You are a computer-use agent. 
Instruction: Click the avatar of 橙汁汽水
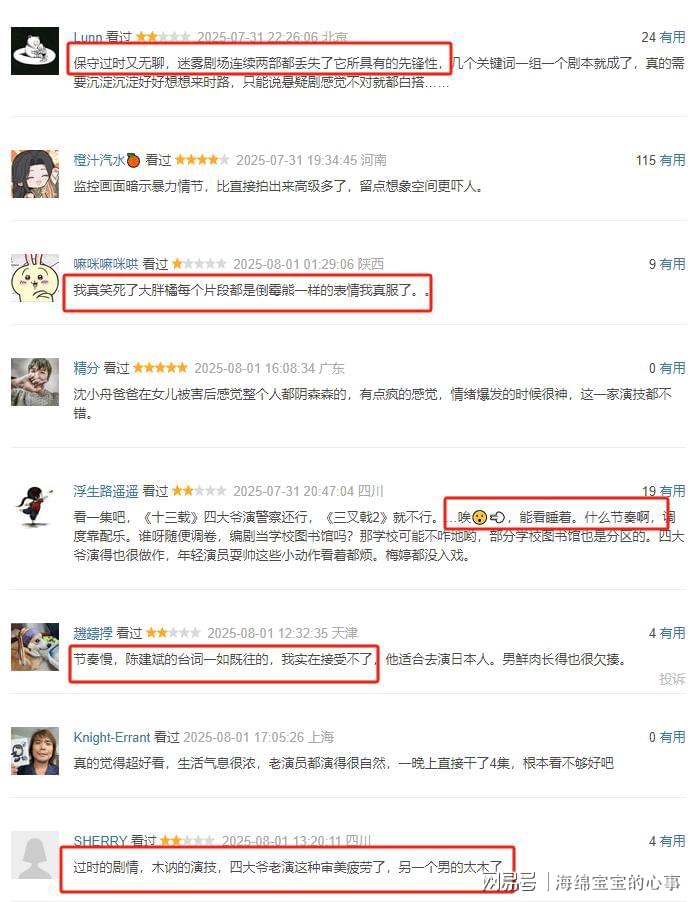(35, 174)
